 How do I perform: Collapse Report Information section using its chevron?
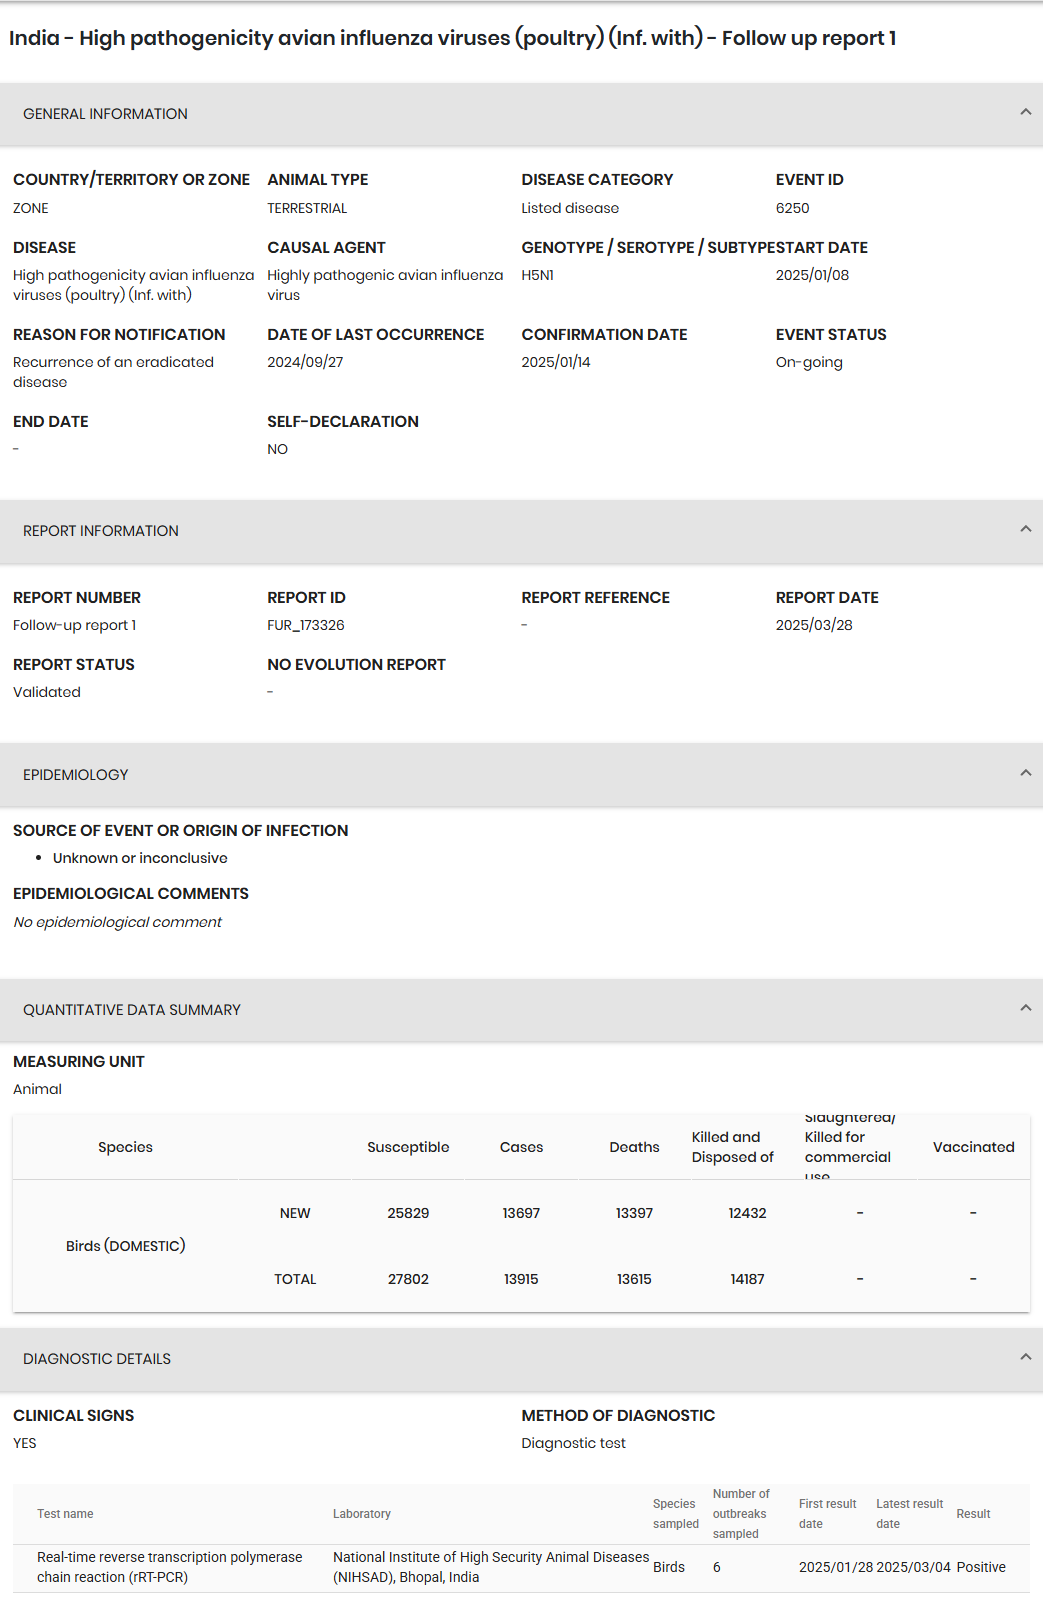point(1025,530)
